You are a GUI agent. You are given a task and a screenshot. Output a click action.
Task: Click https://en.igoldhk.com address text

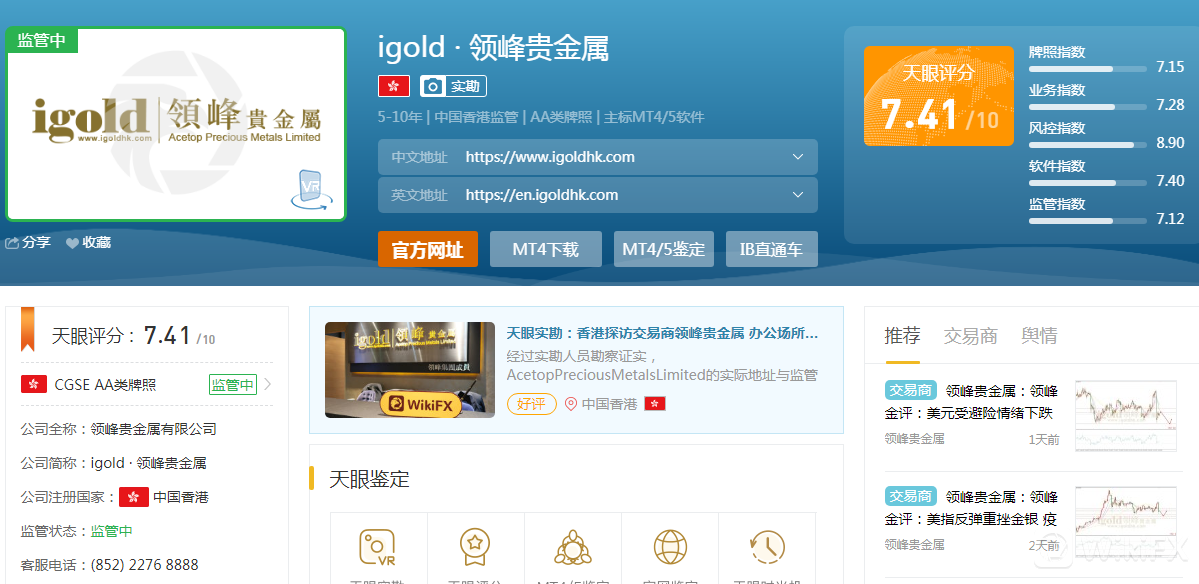tap(541, 195)
